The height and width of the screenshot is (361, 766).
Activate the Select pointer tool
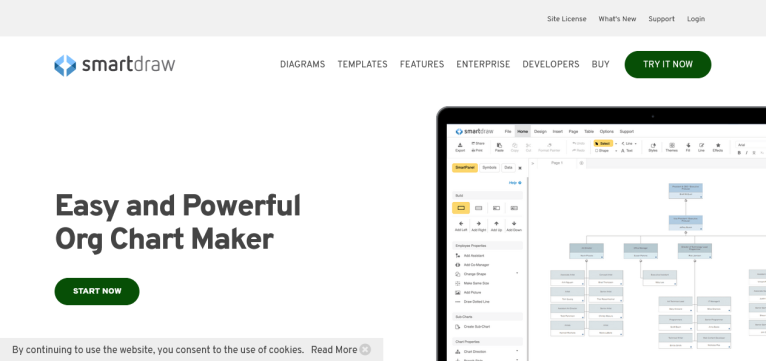click(603, 144)
